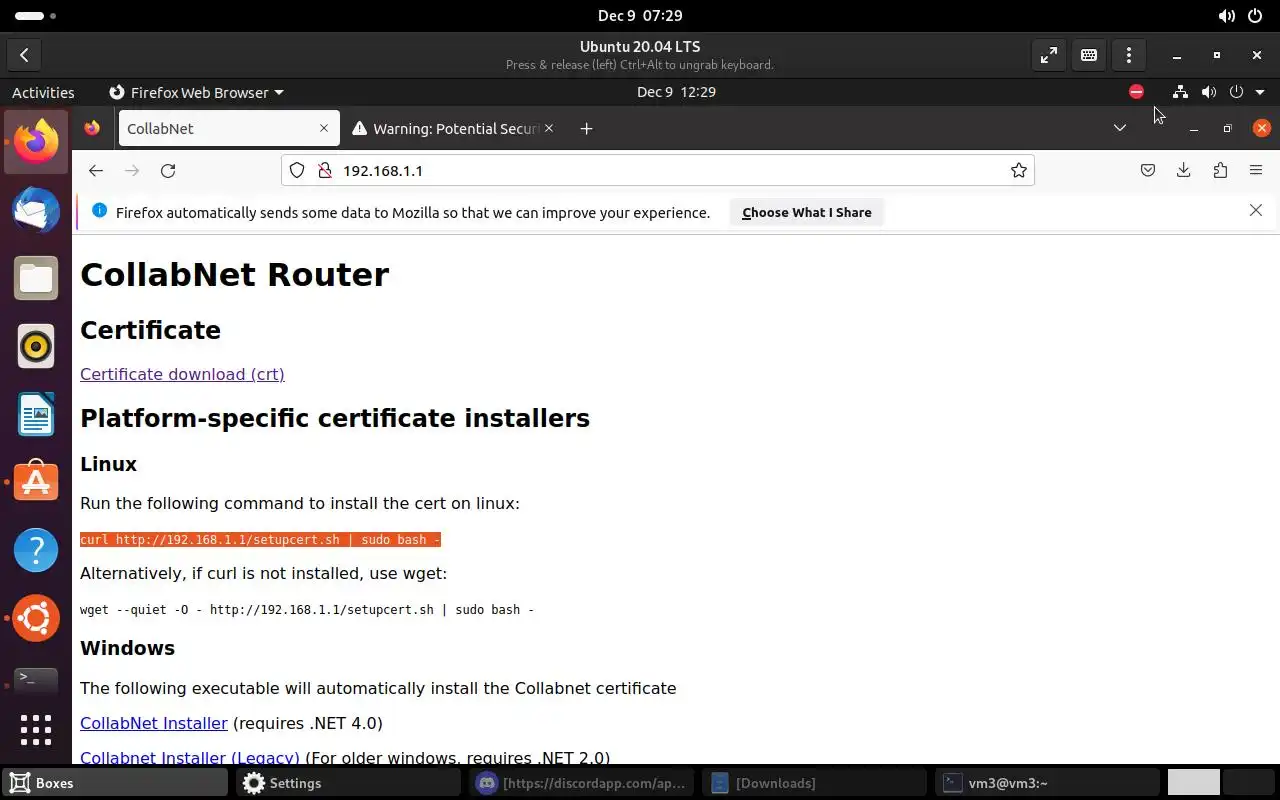Reload the current page
This screenshot has height=800, width=1280.
(168, 170)
